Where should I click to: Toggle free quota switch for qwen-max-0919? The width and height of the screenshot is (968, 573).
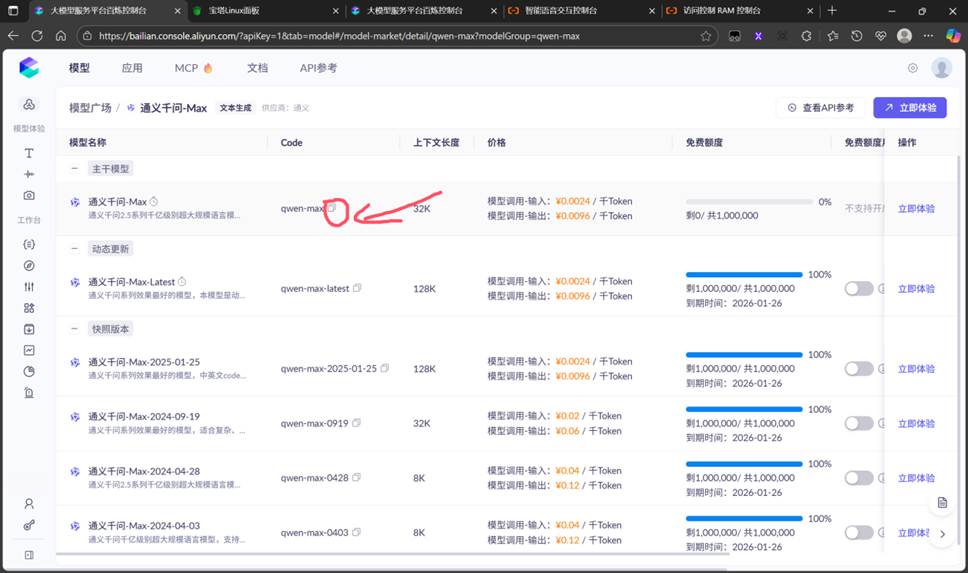pos(858,423)
